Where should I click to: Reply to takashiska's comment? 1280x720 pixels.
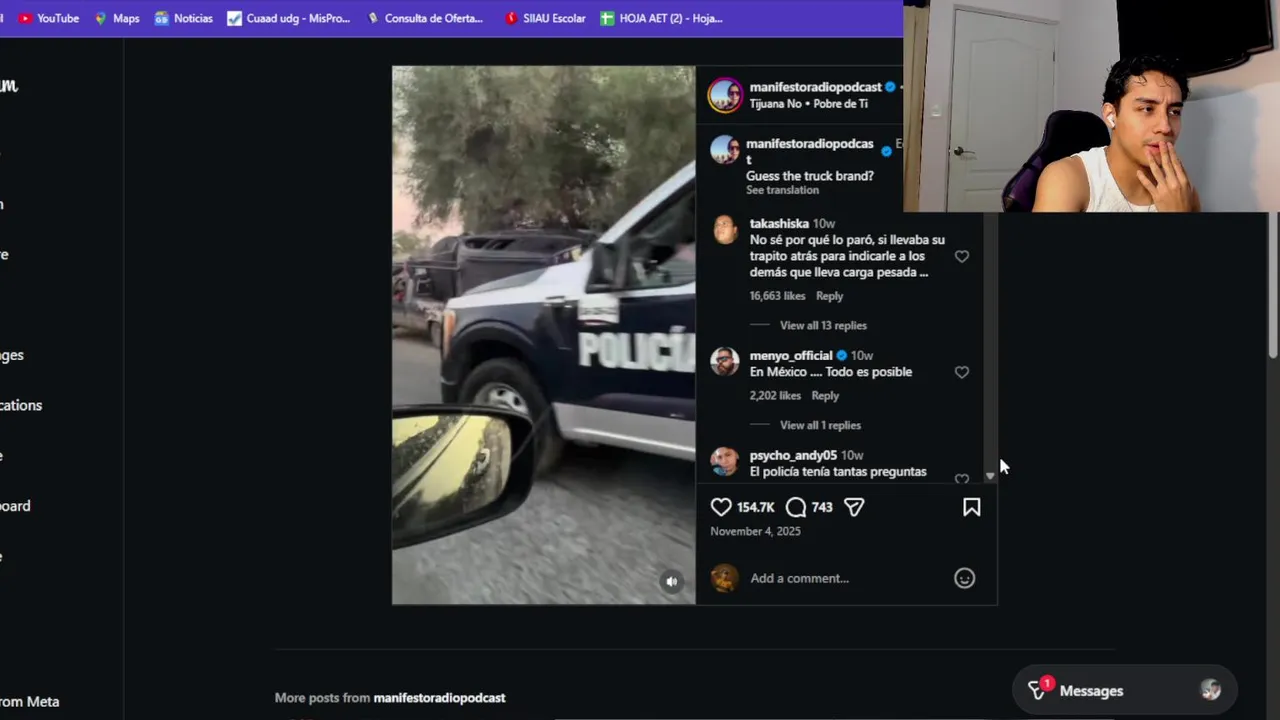829,296
